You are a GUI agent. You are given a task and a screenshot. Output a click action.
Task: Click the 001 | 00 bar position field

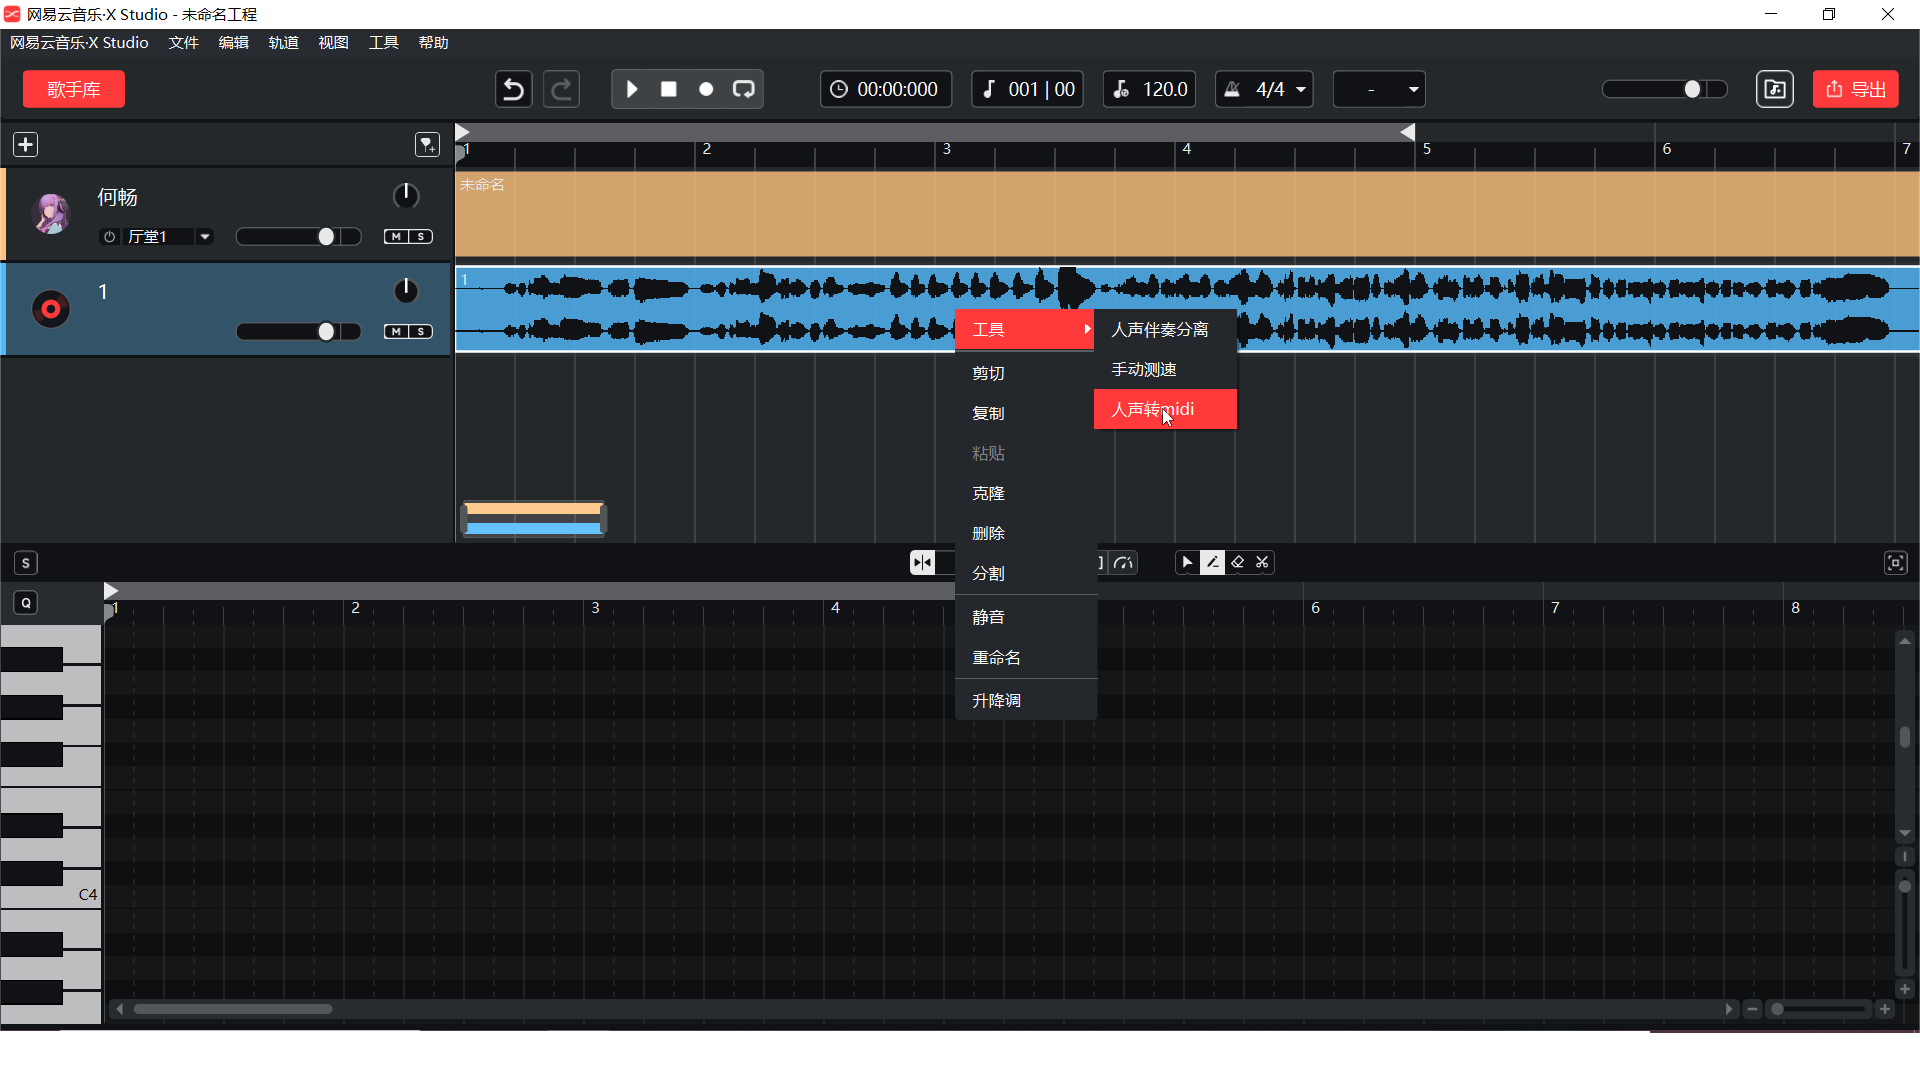tap(1028, 89)
